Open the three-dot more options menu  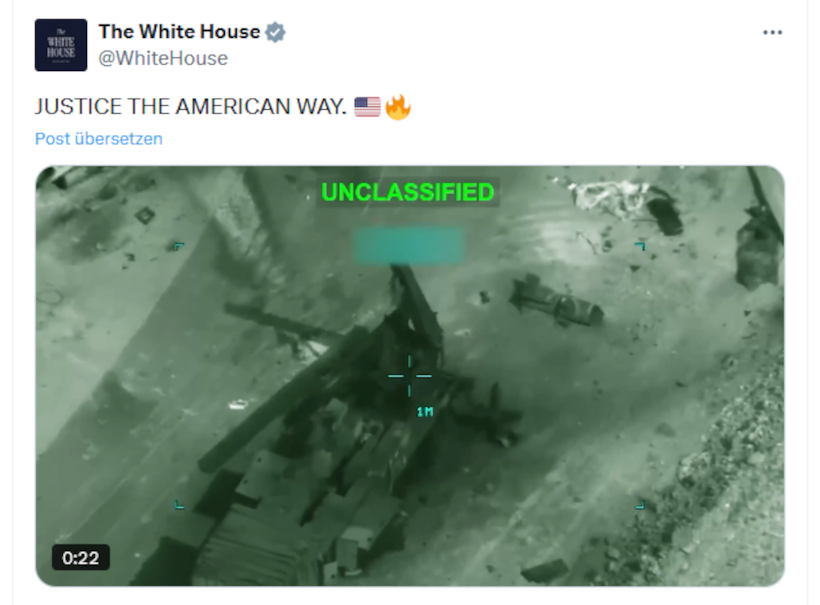click(x=772, y=32)
